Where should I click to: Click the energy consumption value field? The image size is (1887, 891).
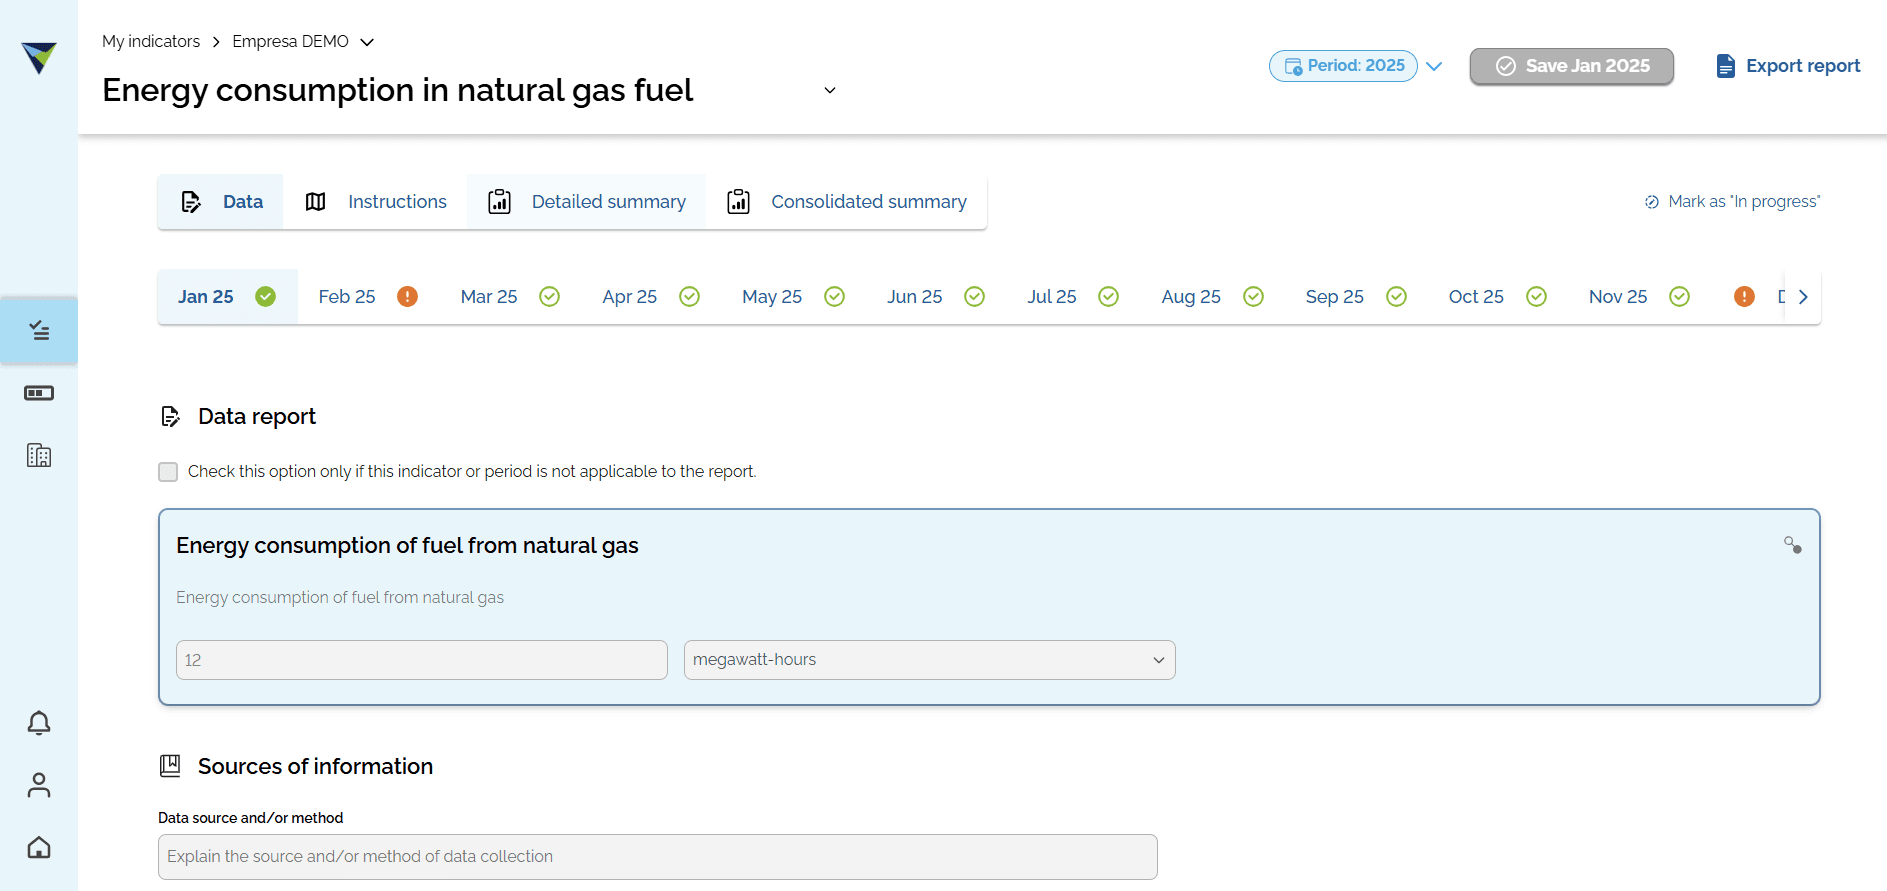(x=422, y=660)
